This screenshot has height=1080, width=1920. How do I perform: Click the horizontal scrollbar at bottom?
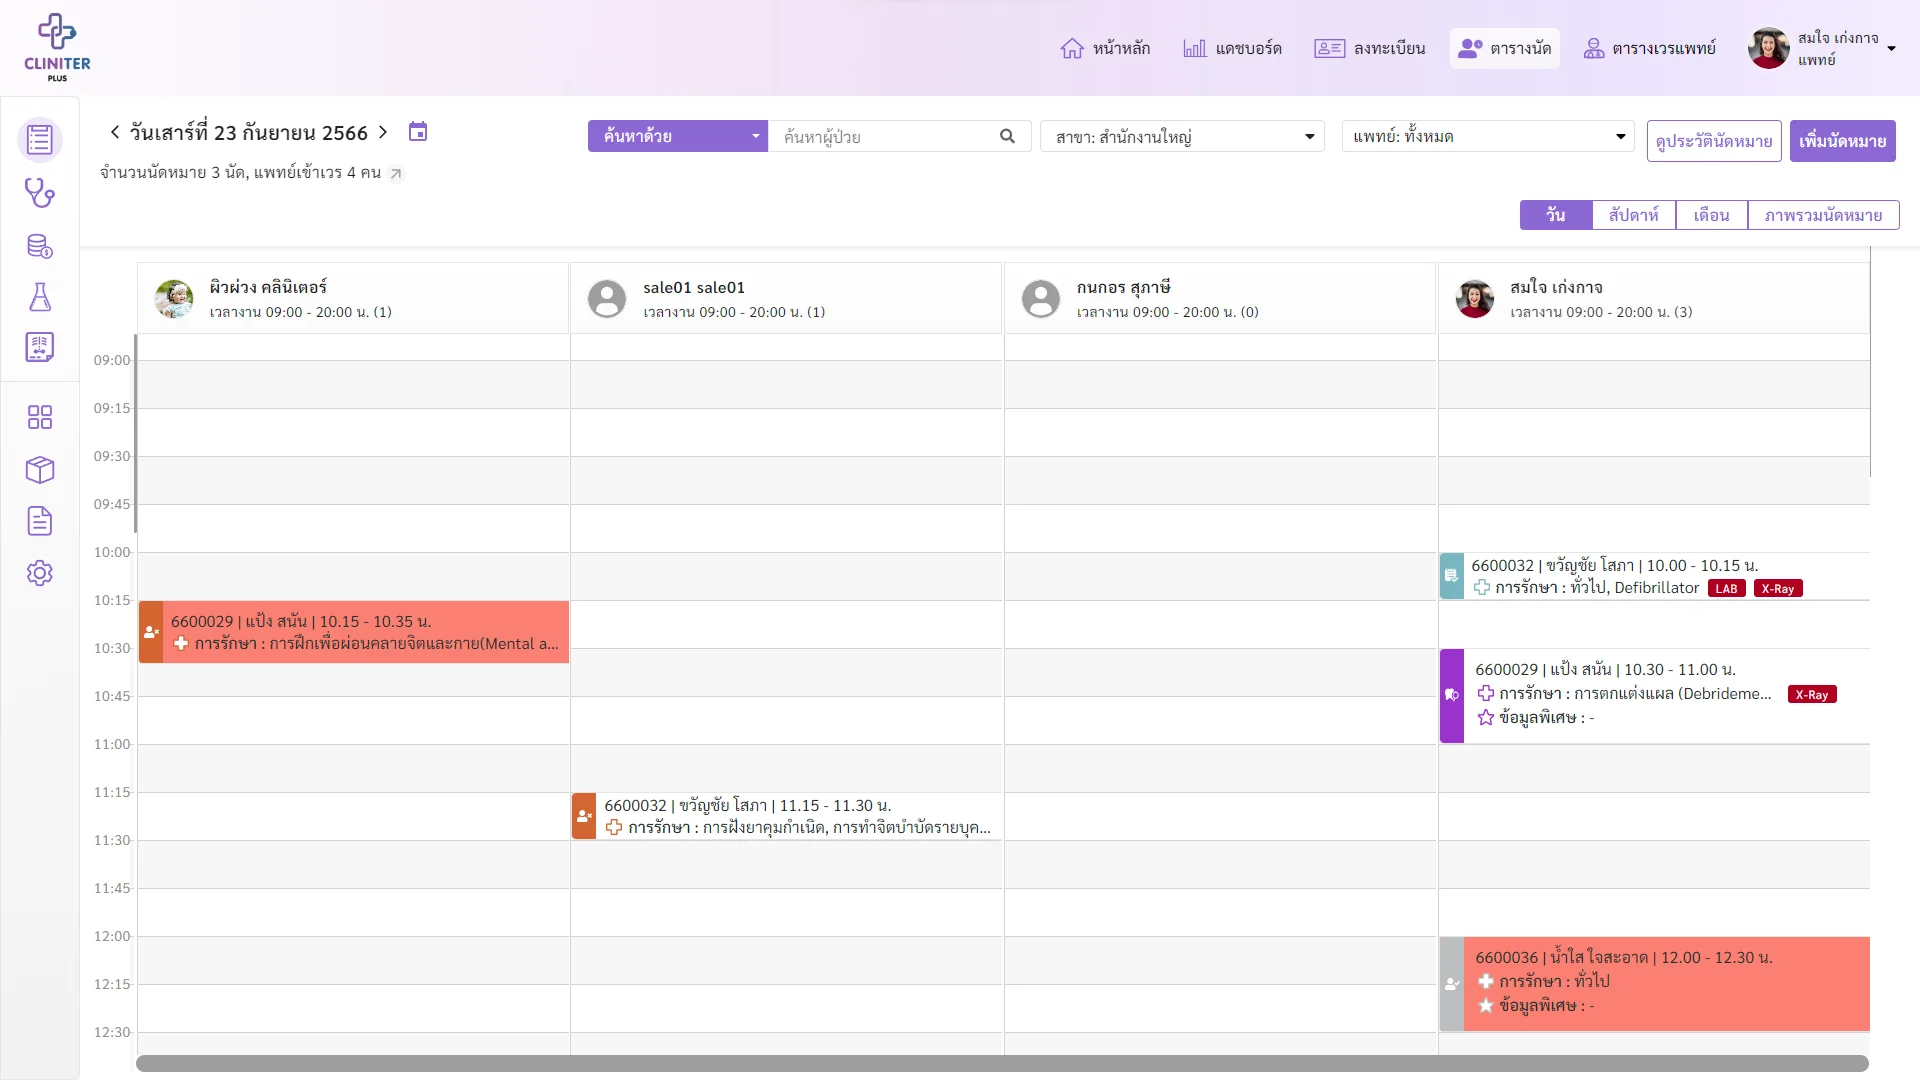[1002, 1063]
